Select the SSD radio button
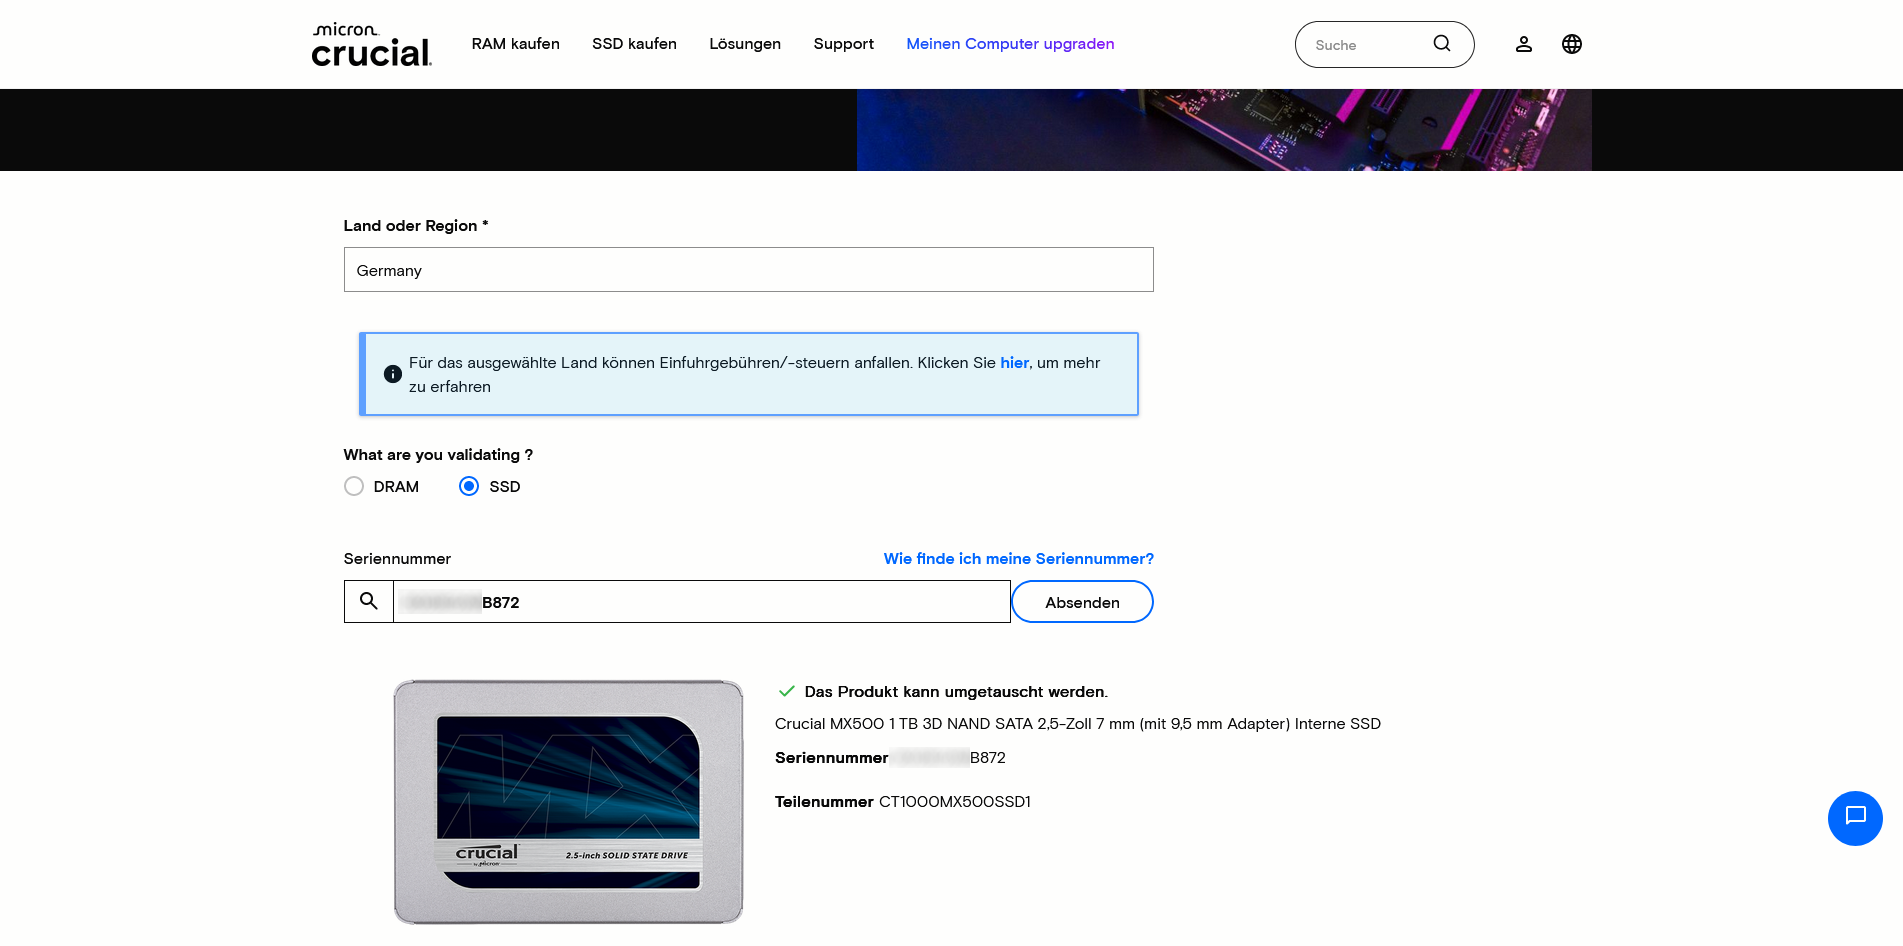Image resolution: width=1903 pixels, height=946 pixels. (468, 486)
